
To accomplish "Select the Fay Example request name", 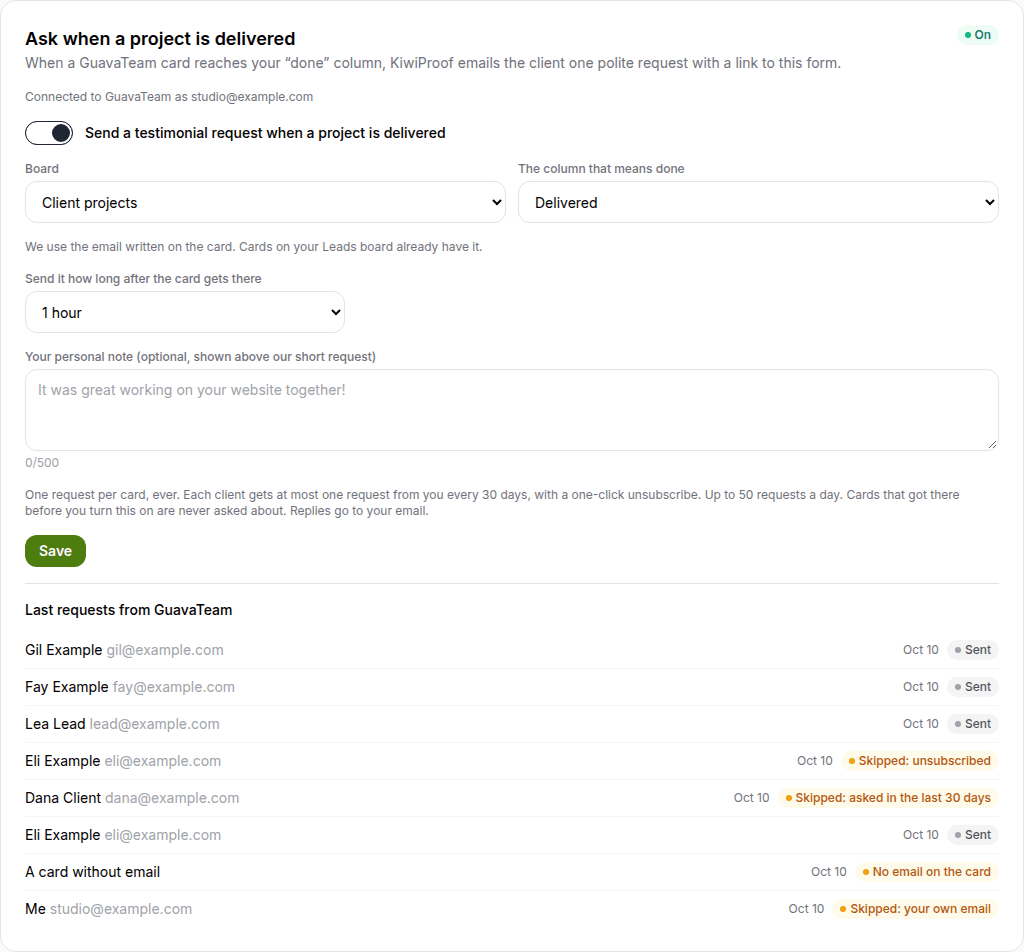I will 67,687.
